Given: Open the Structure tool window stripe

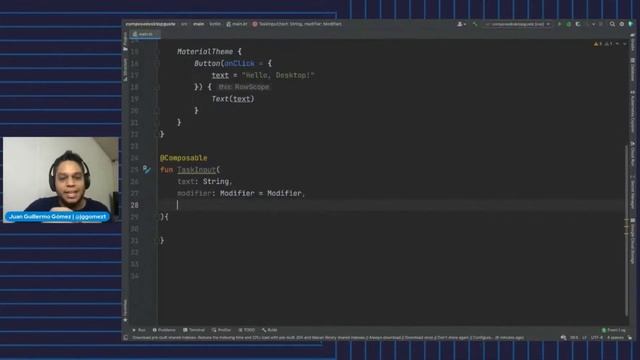Looking at the screenshot, I should tap(125, 69).
